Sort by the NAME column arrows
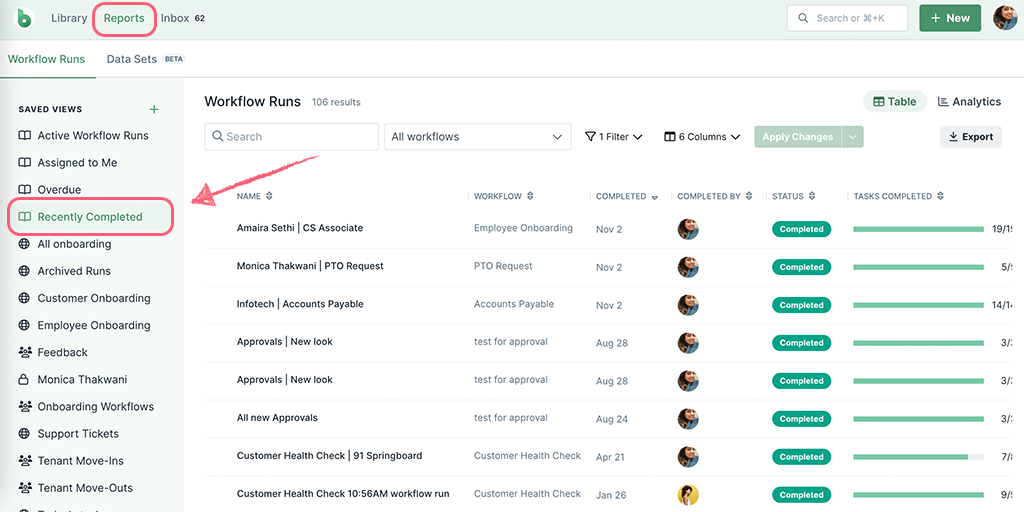The height and width of the screenshot is (512, 1024). pyautogui.click(x=269, y=196)
